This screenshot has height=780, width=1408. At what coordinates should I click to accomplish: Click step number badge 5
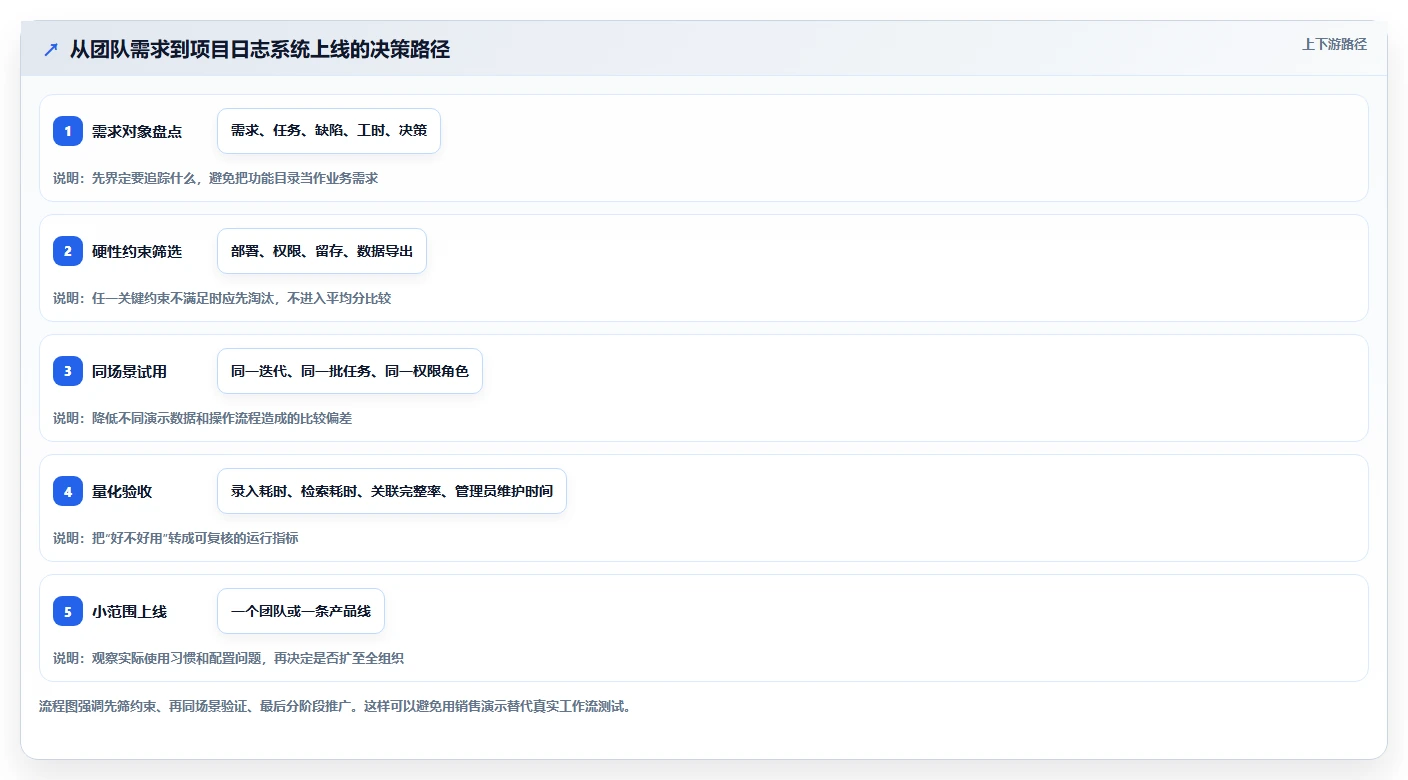pos(68,611)
